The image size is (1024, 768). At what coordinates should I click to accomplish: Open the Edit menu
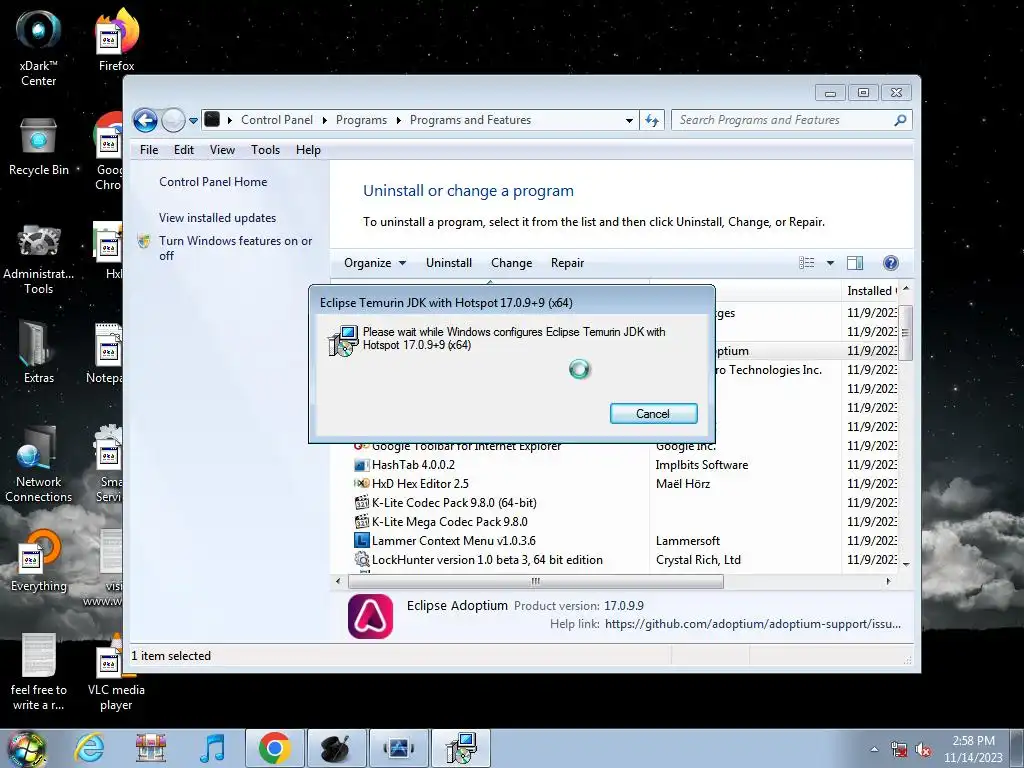click(x=184, y=150)
